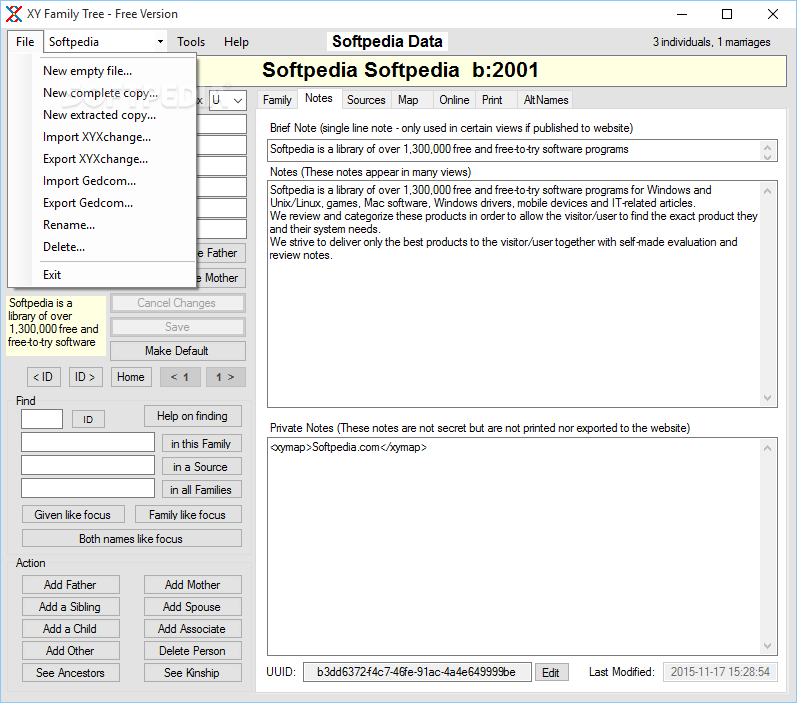Switch to the Online tab
Viewport: 797px width, 703px height.
click(454, 100)
